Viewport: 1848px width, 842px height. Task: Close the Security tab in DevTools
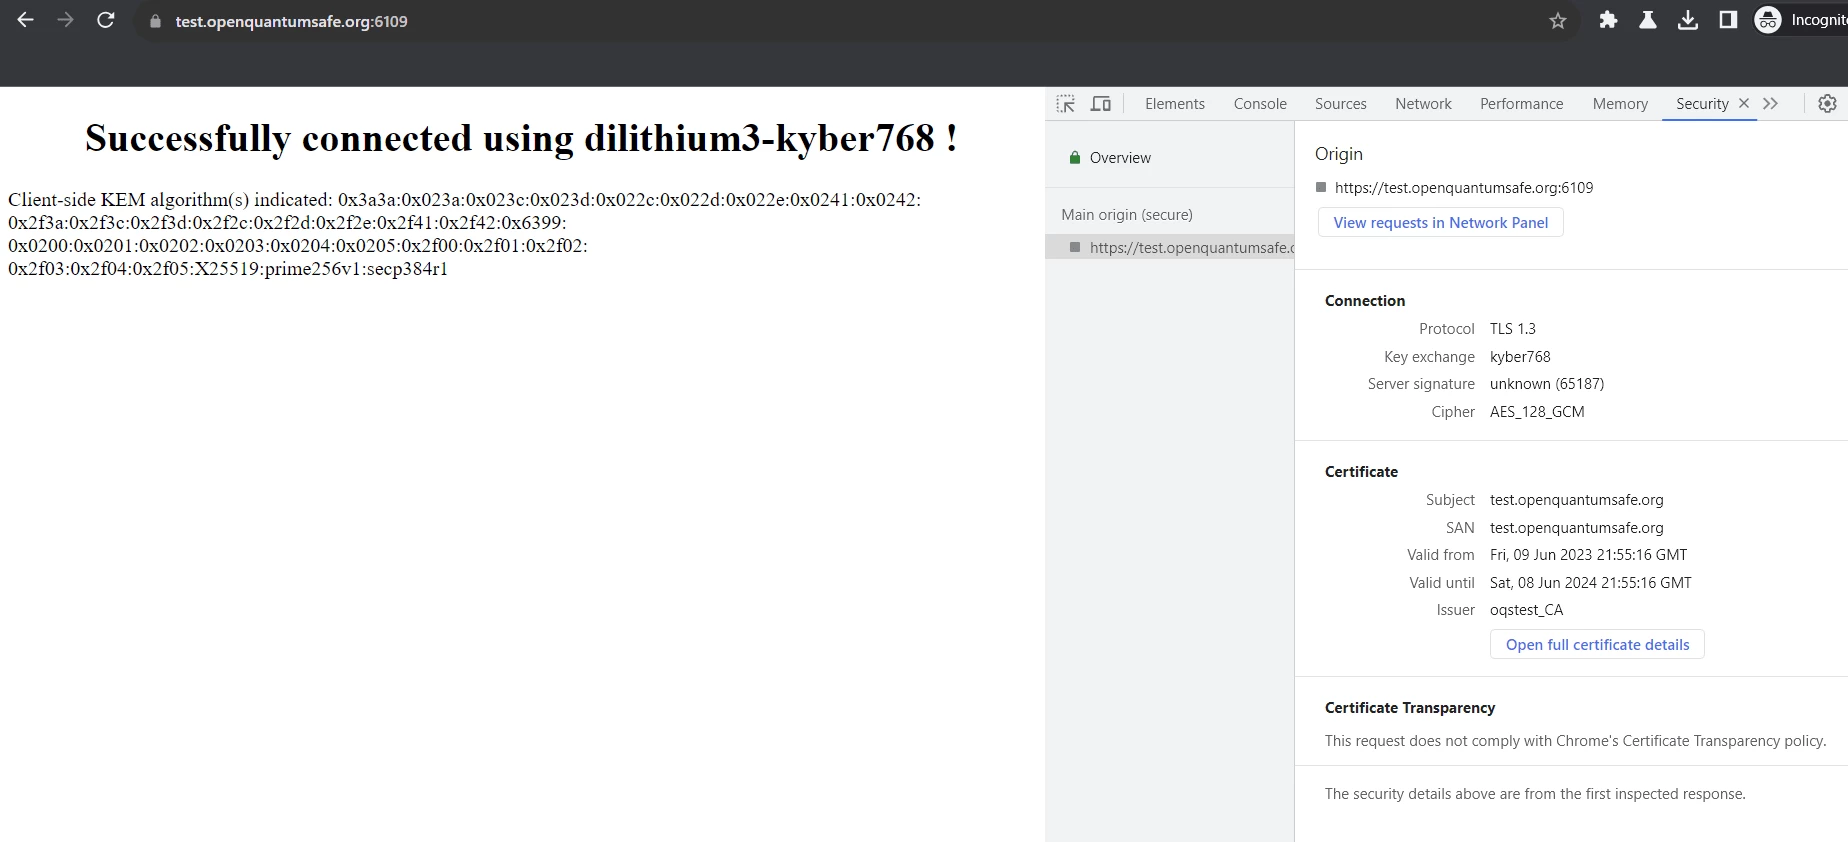(x=1744, y=103)
